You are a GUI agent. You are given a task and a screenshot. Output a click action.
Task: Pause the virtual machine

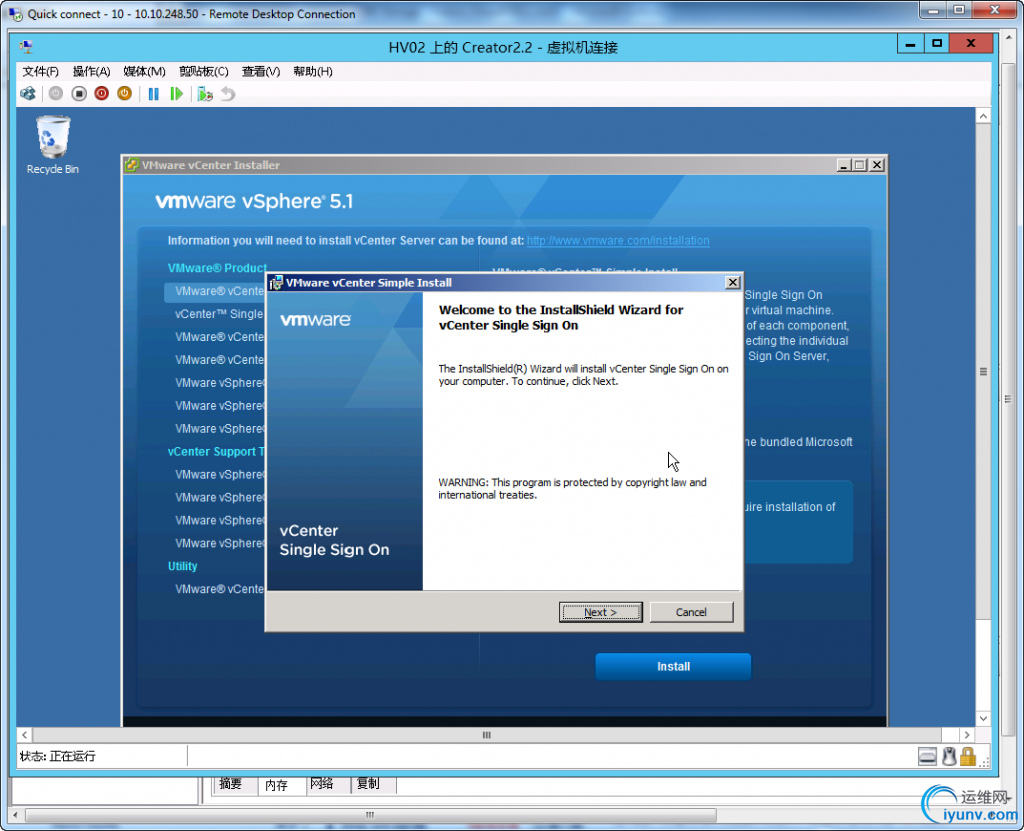point(153,94)
